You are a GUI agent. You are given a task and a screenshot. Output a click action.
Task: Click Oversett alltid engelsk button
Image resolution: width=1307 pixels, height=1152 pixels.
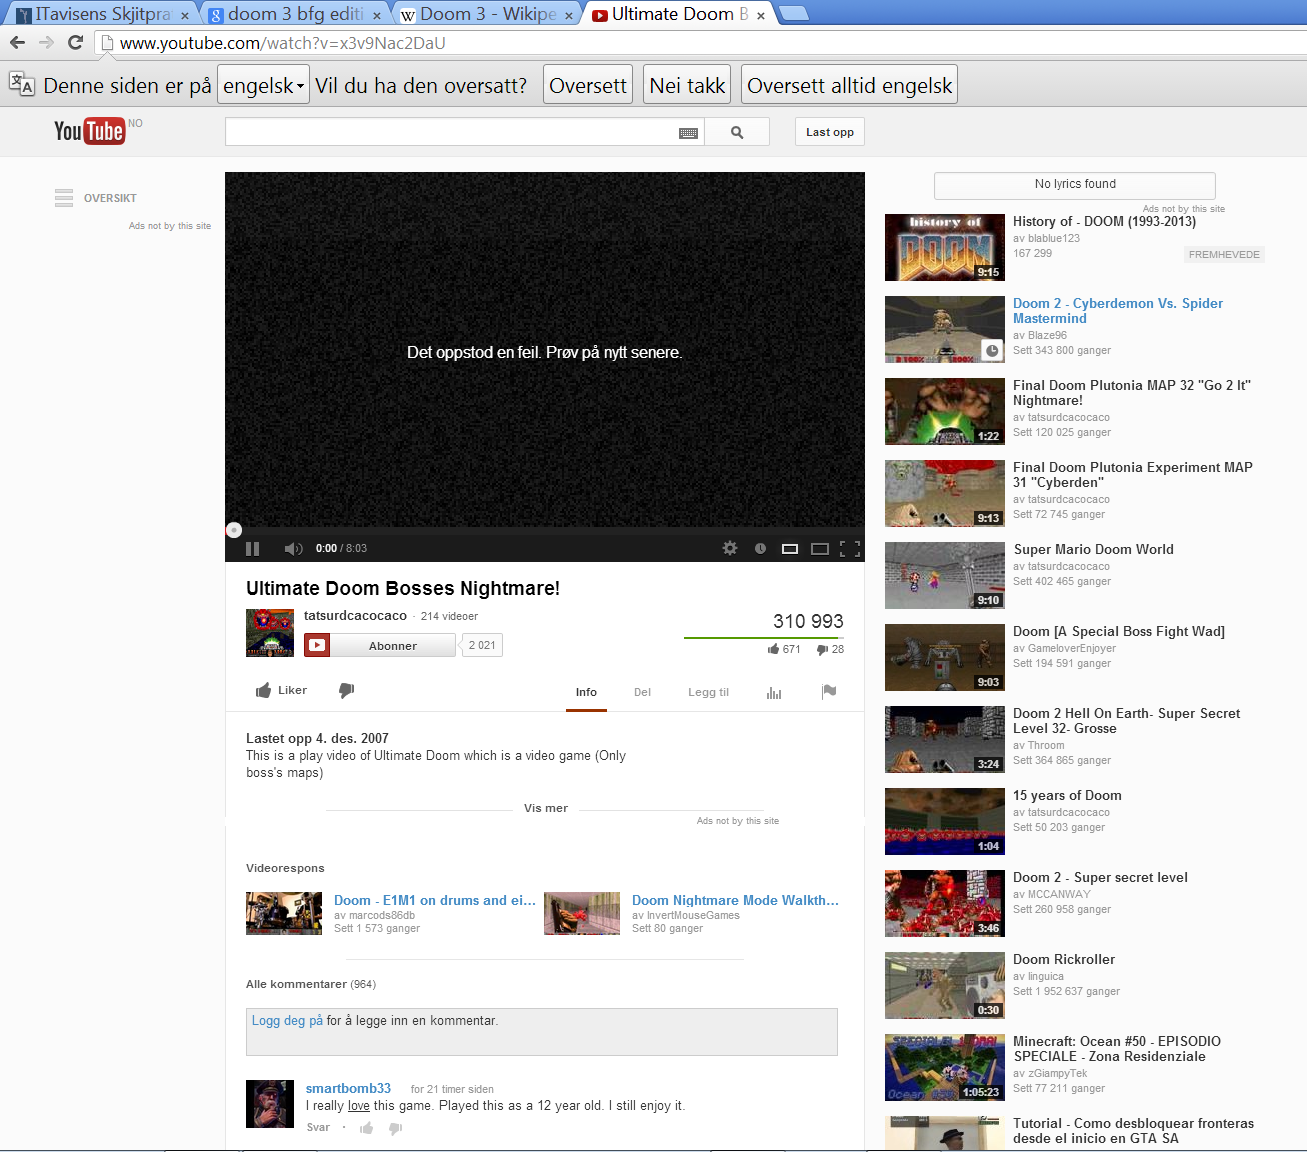850,85
